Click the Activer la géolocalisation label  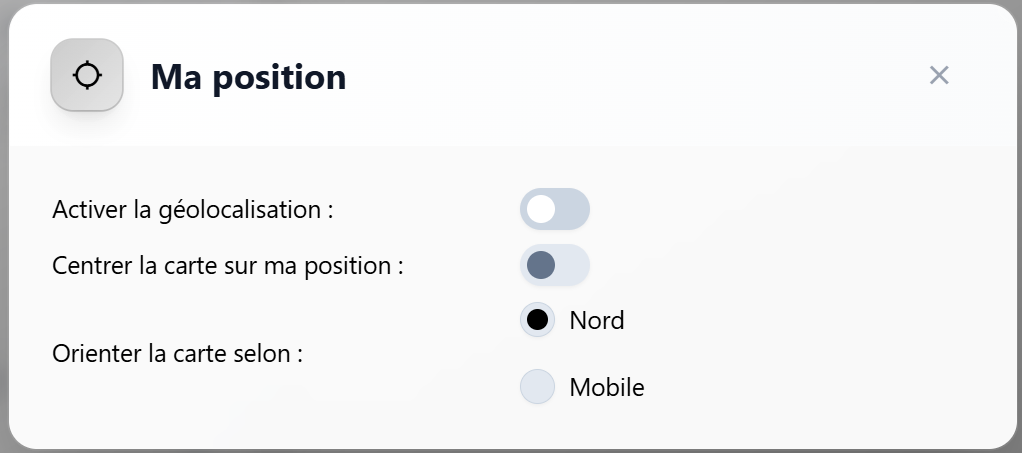pos(192,210)
